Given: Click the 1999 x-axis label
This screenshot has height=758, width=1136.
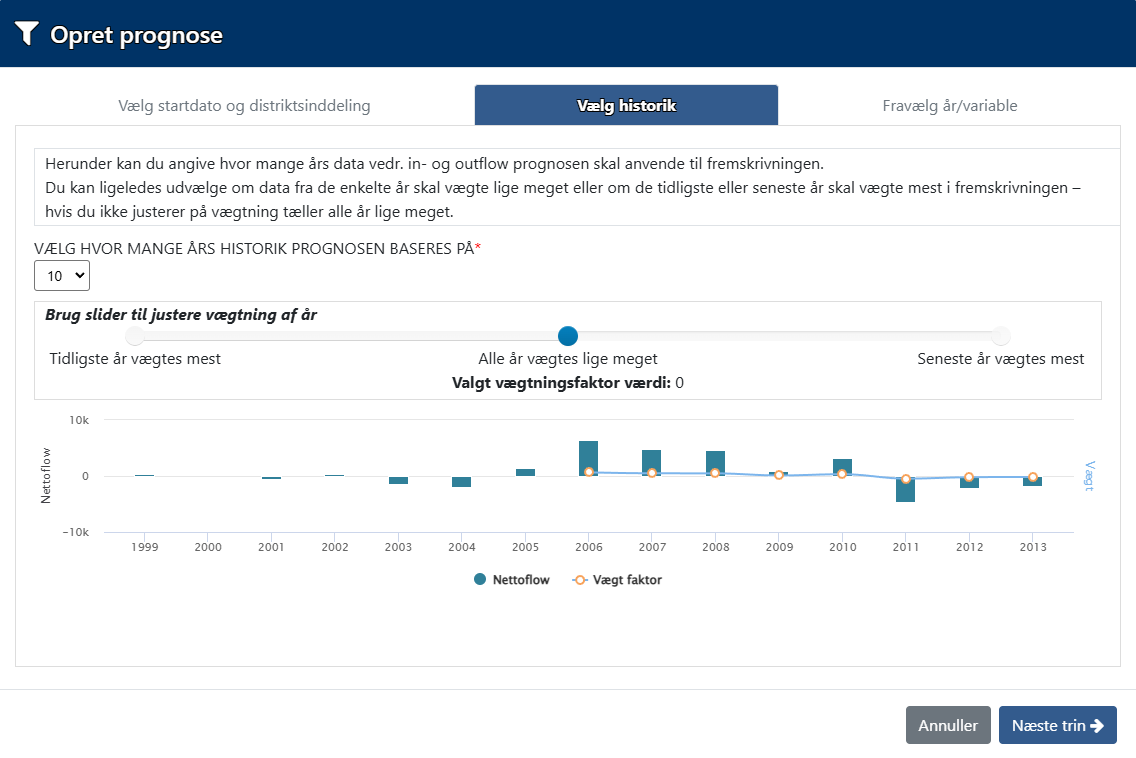Looking at the screenshot, I should tap(145, 547).
